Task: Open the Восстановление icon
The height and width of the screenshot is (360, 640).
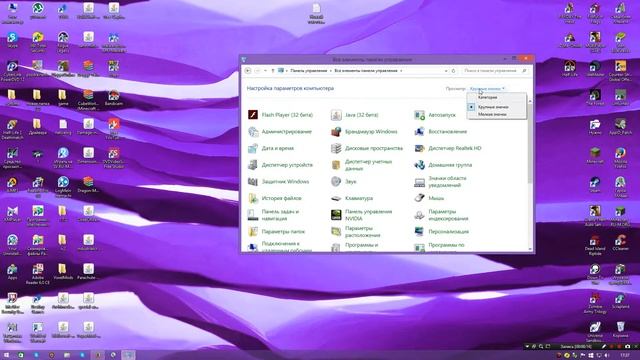Action: tap(419, 131)
